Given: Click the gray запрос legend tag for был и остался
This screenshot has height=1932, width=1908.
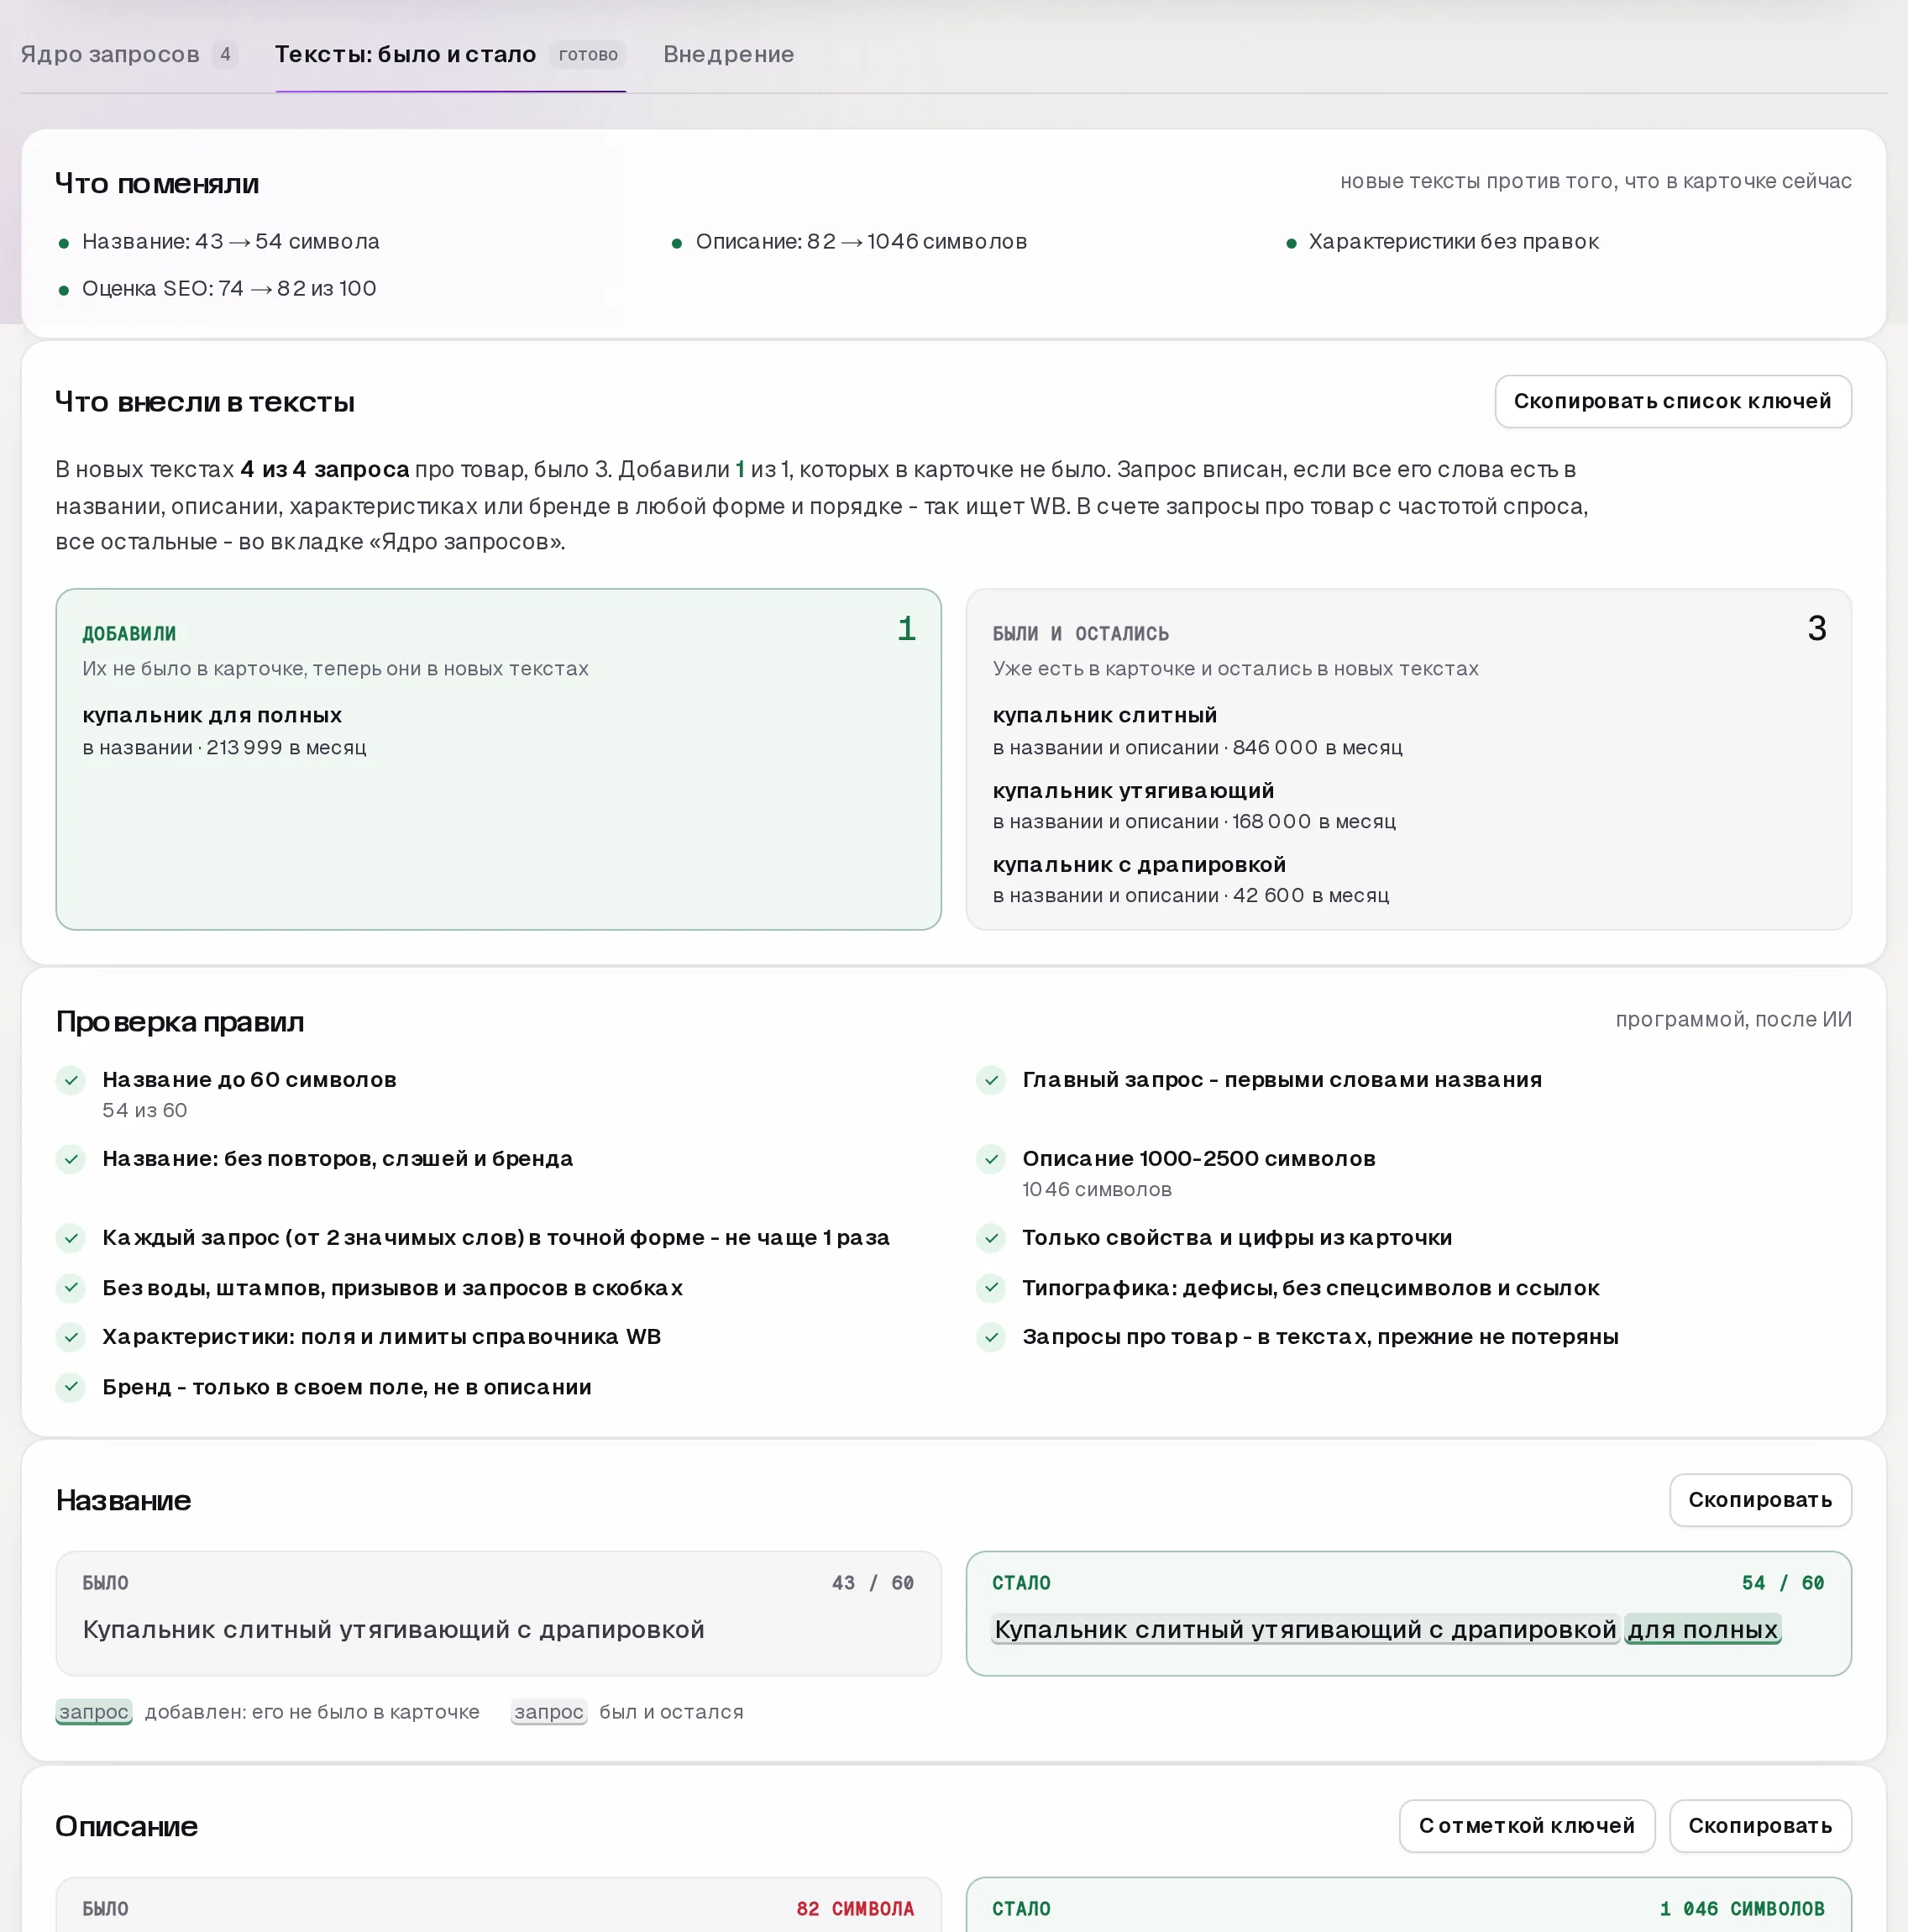Looking at the screenshot, I should (x=549, y=1712).
